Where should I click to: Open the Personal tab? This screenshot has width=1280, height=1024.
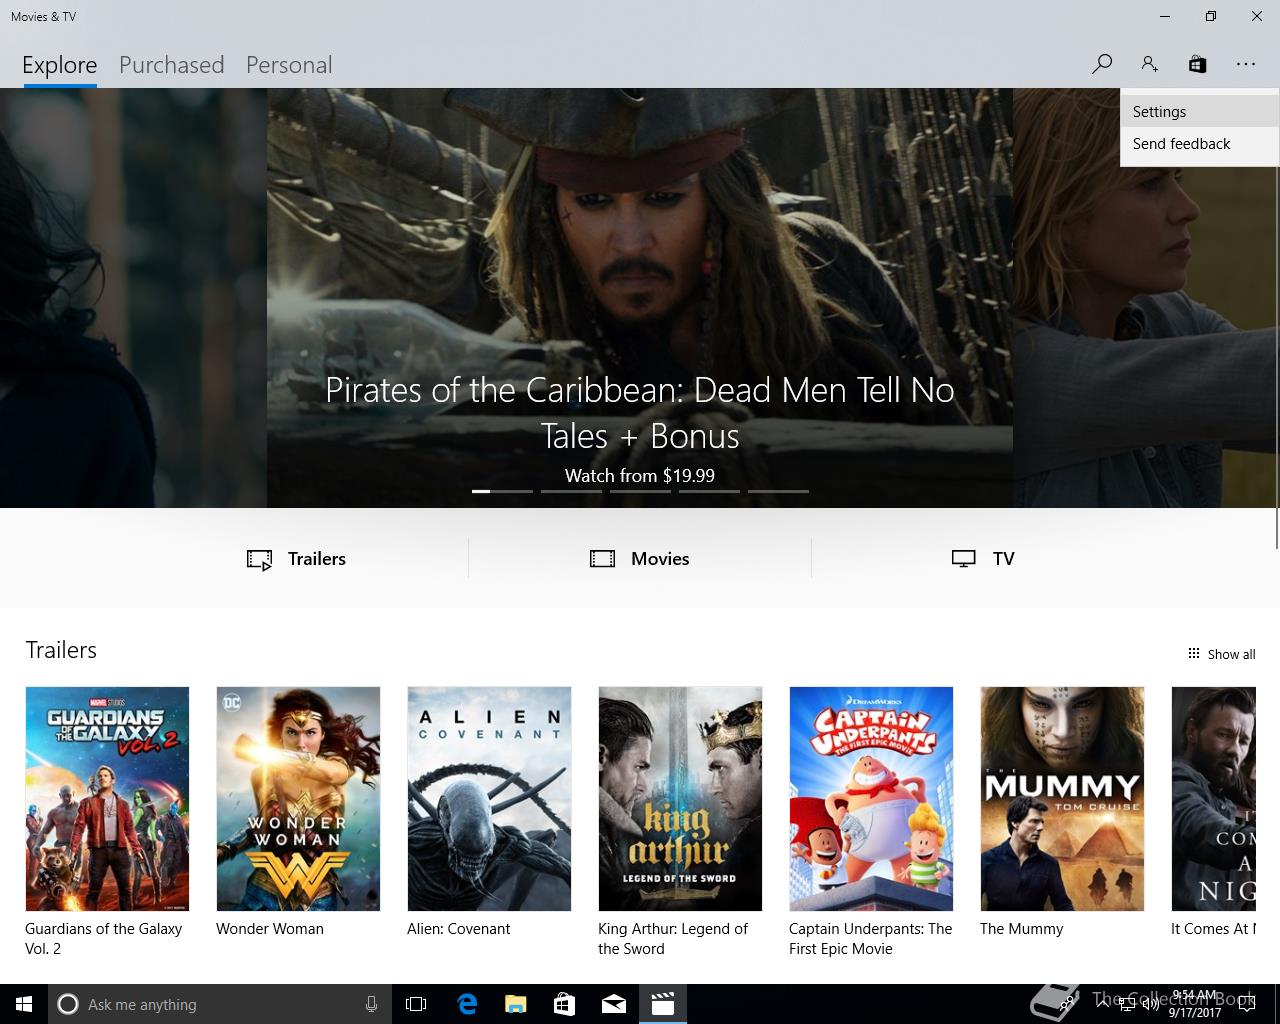(x=289, y=65)
